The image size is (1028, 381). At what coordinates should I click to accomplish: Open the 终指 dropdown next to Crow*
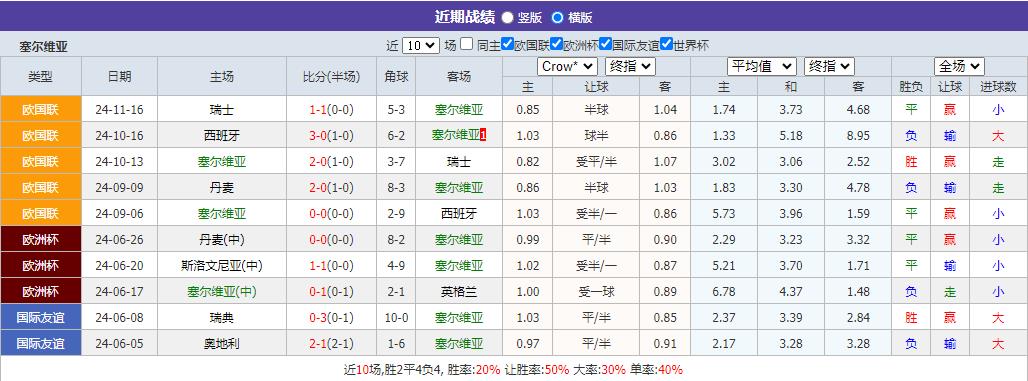click(x=630, y=66)
